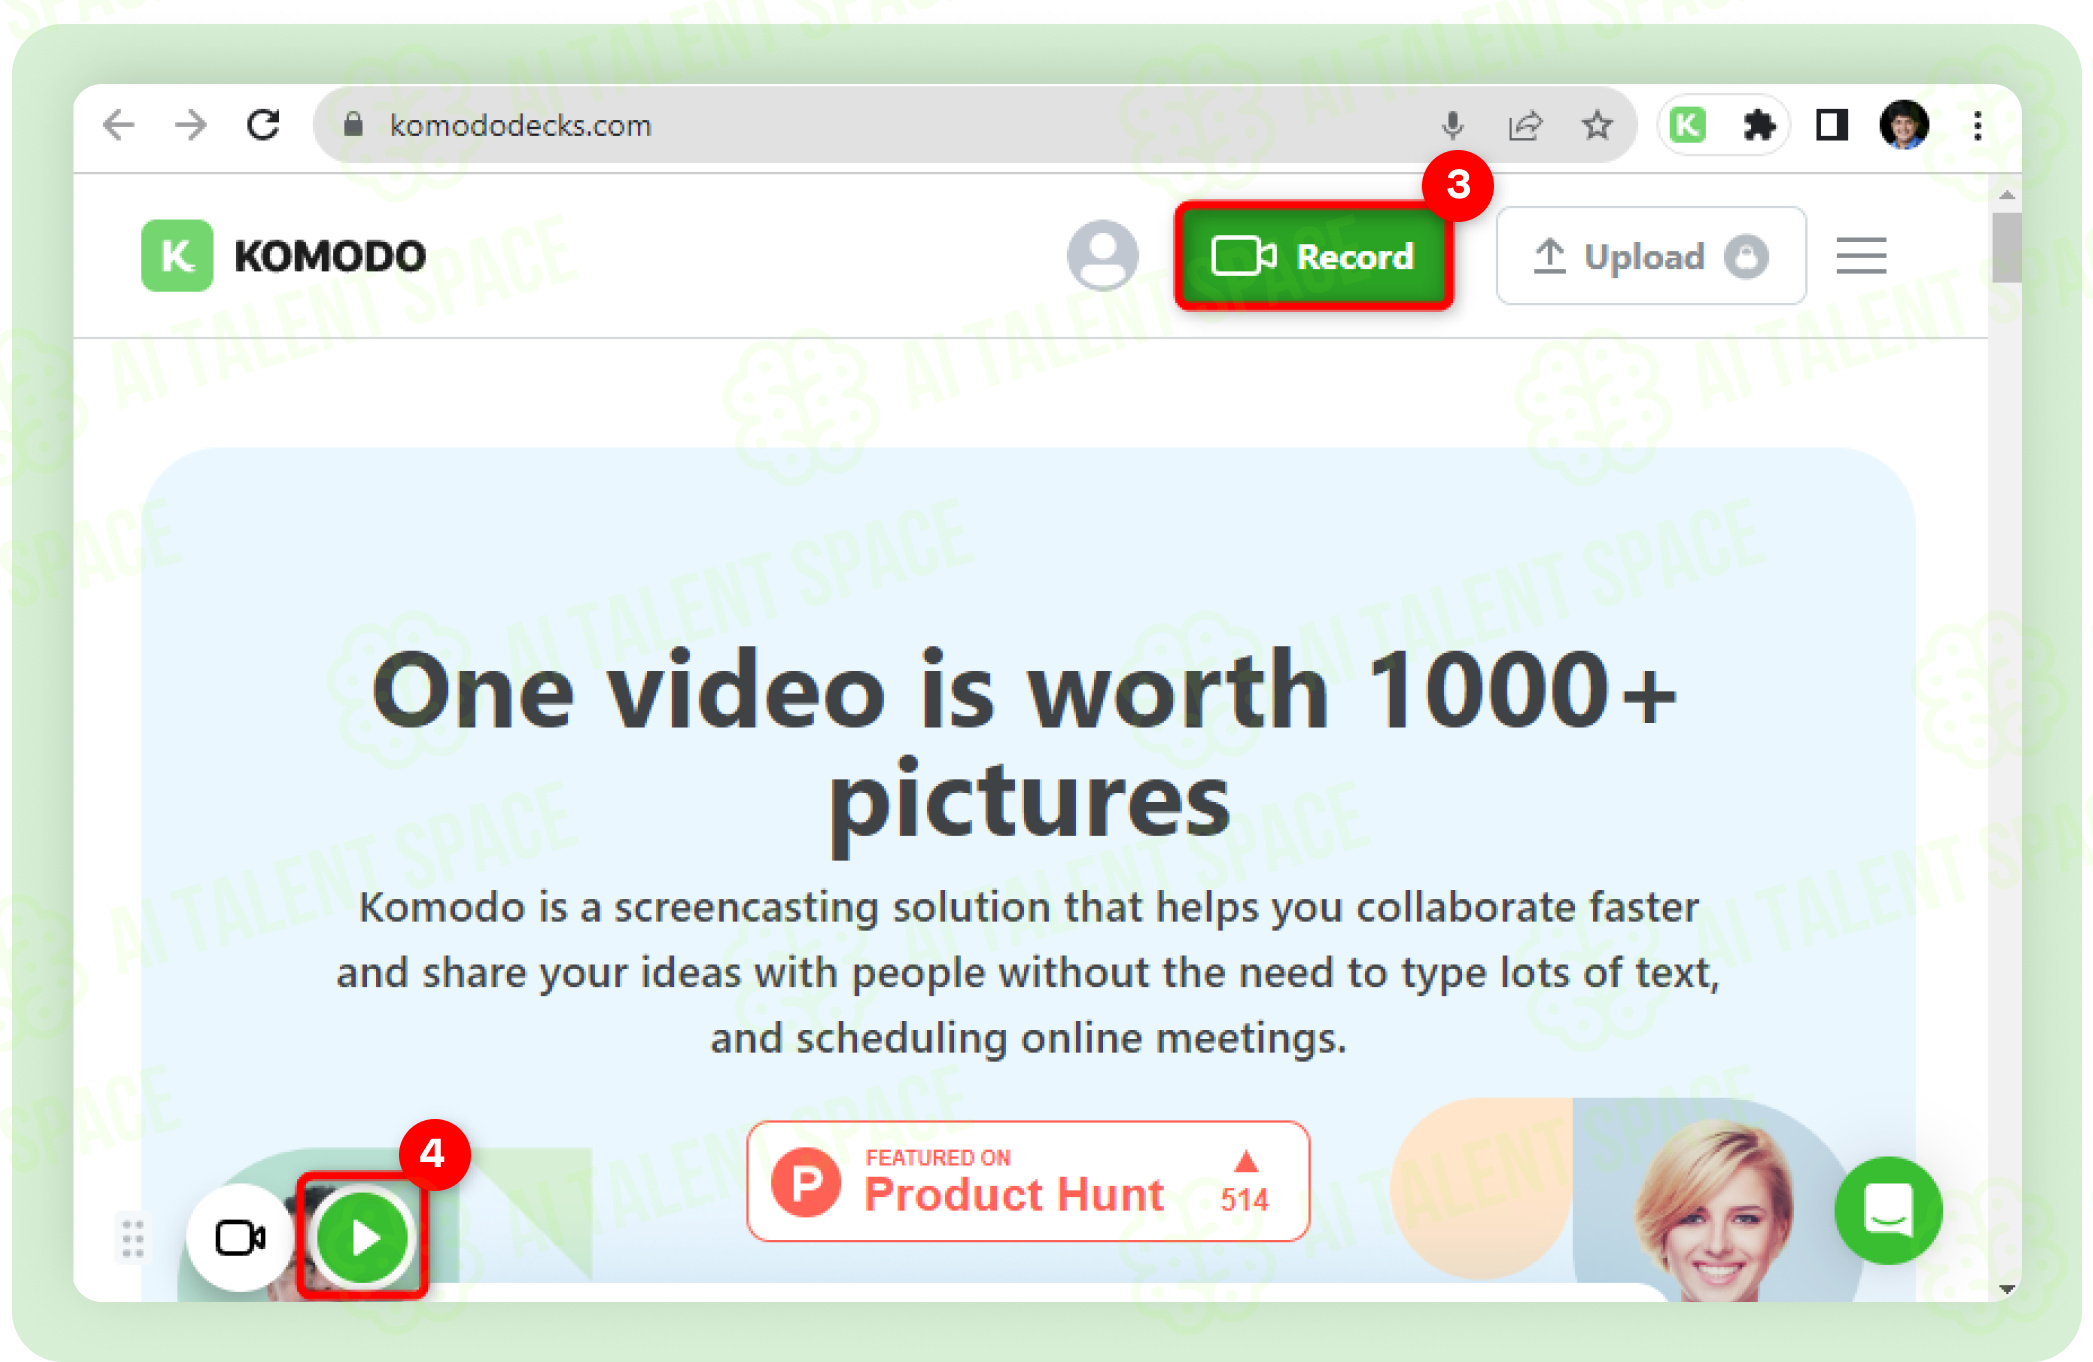Click the scrollbar up arrow
The width and height of the screenshot is (2093, 1362).
click(2006, 195)
